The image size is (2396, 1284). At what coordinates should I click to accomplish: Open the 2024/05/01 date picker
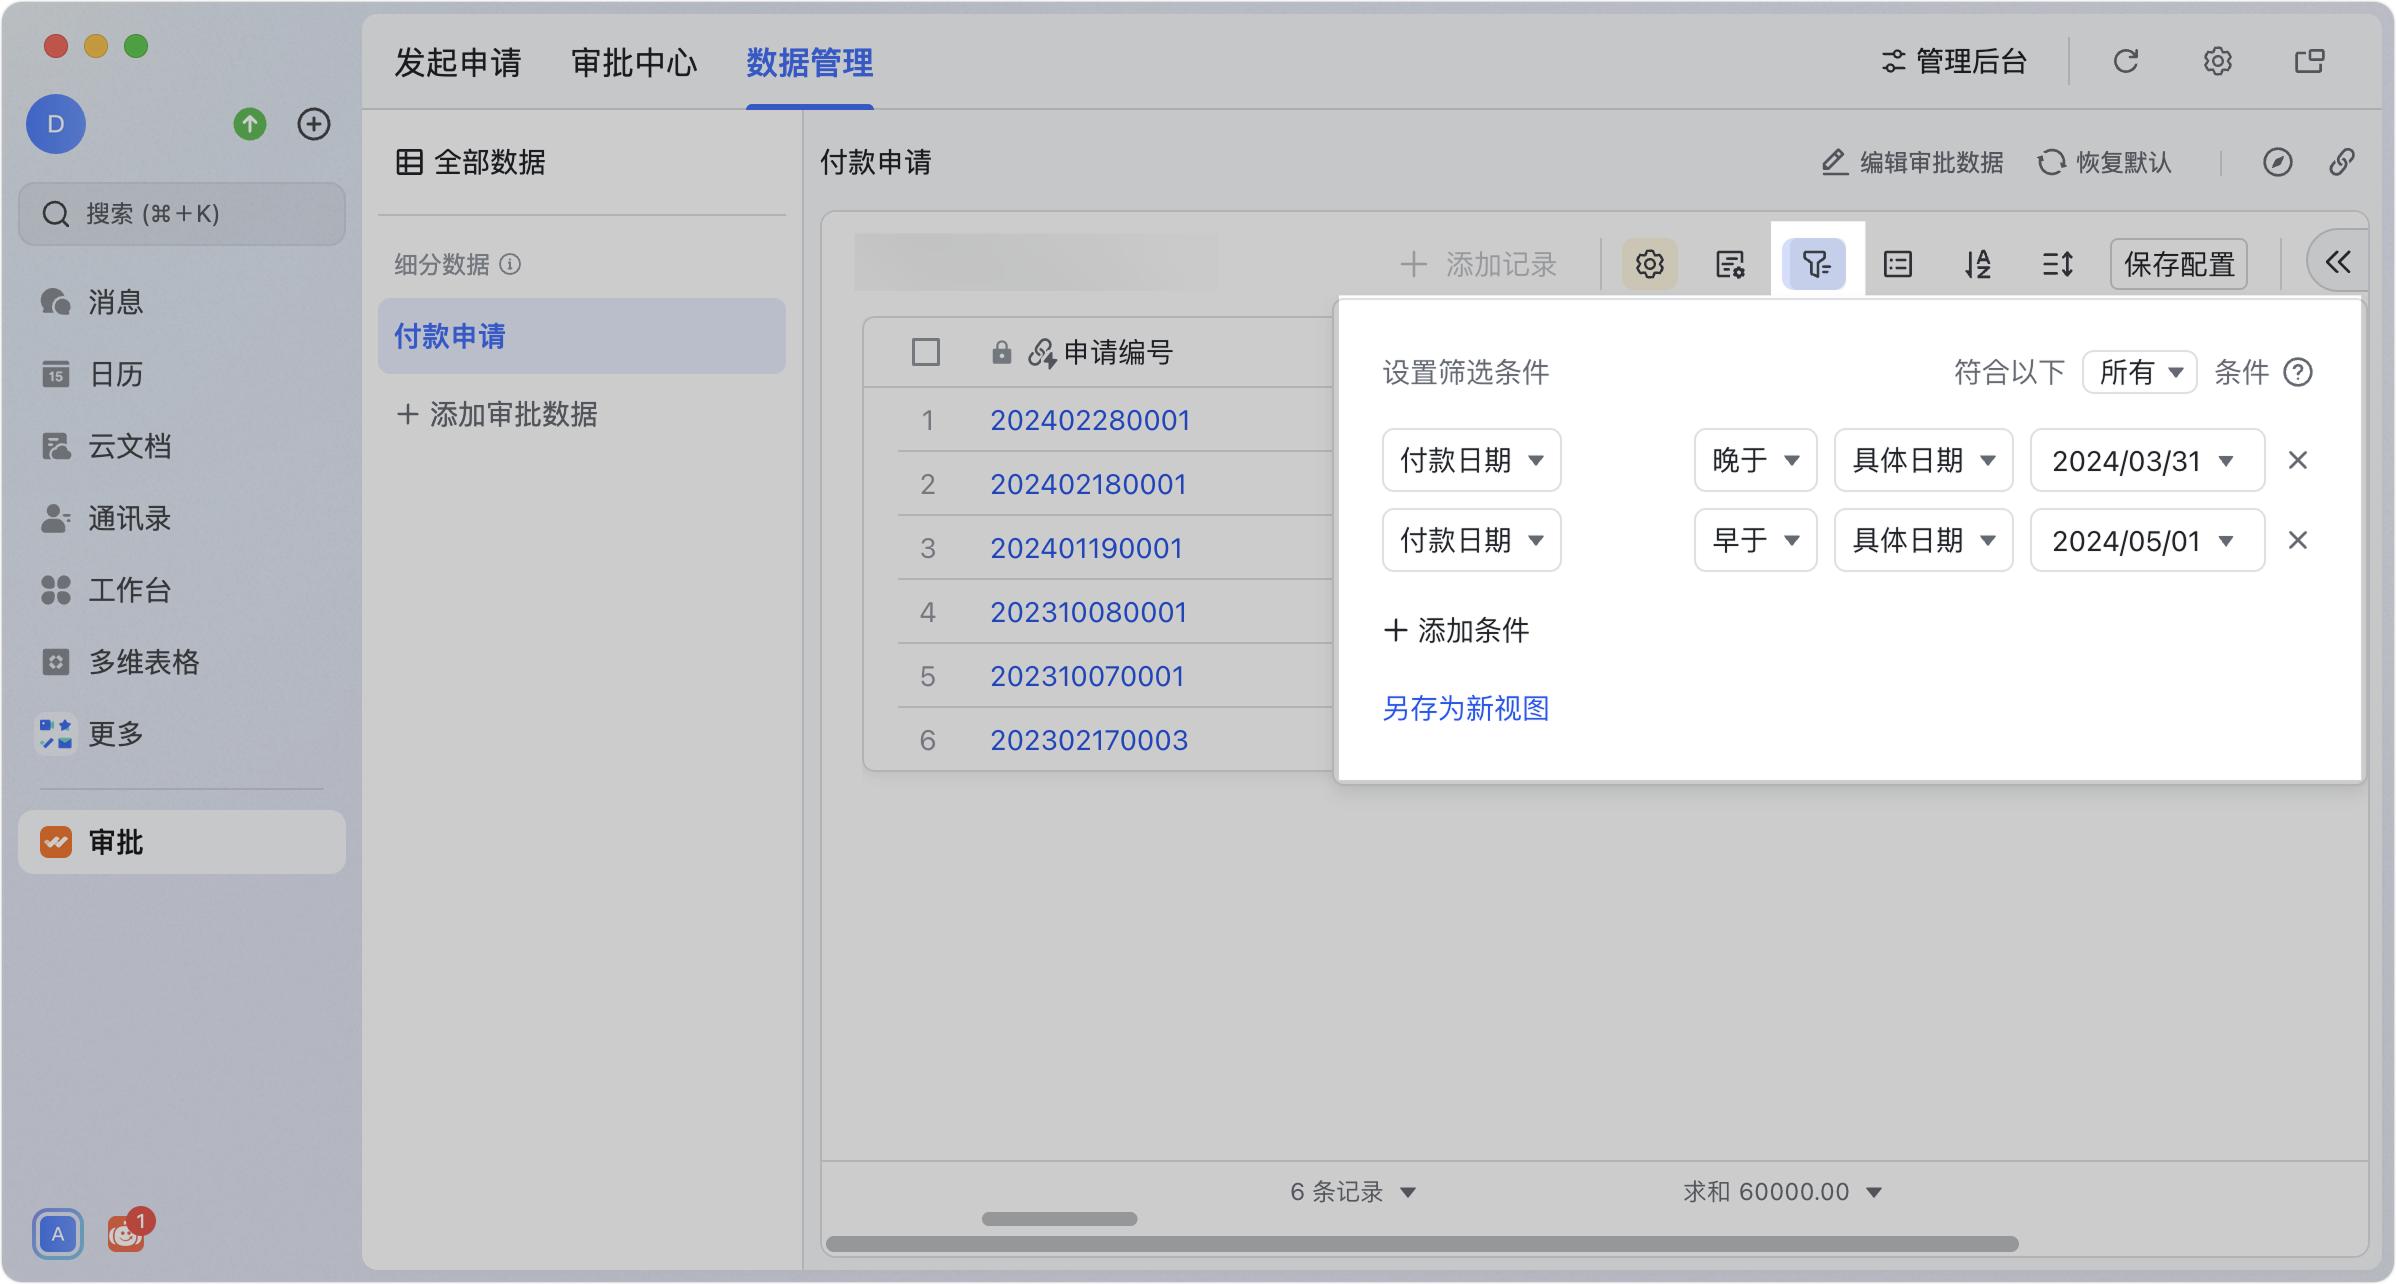[x=2147, y=540]
